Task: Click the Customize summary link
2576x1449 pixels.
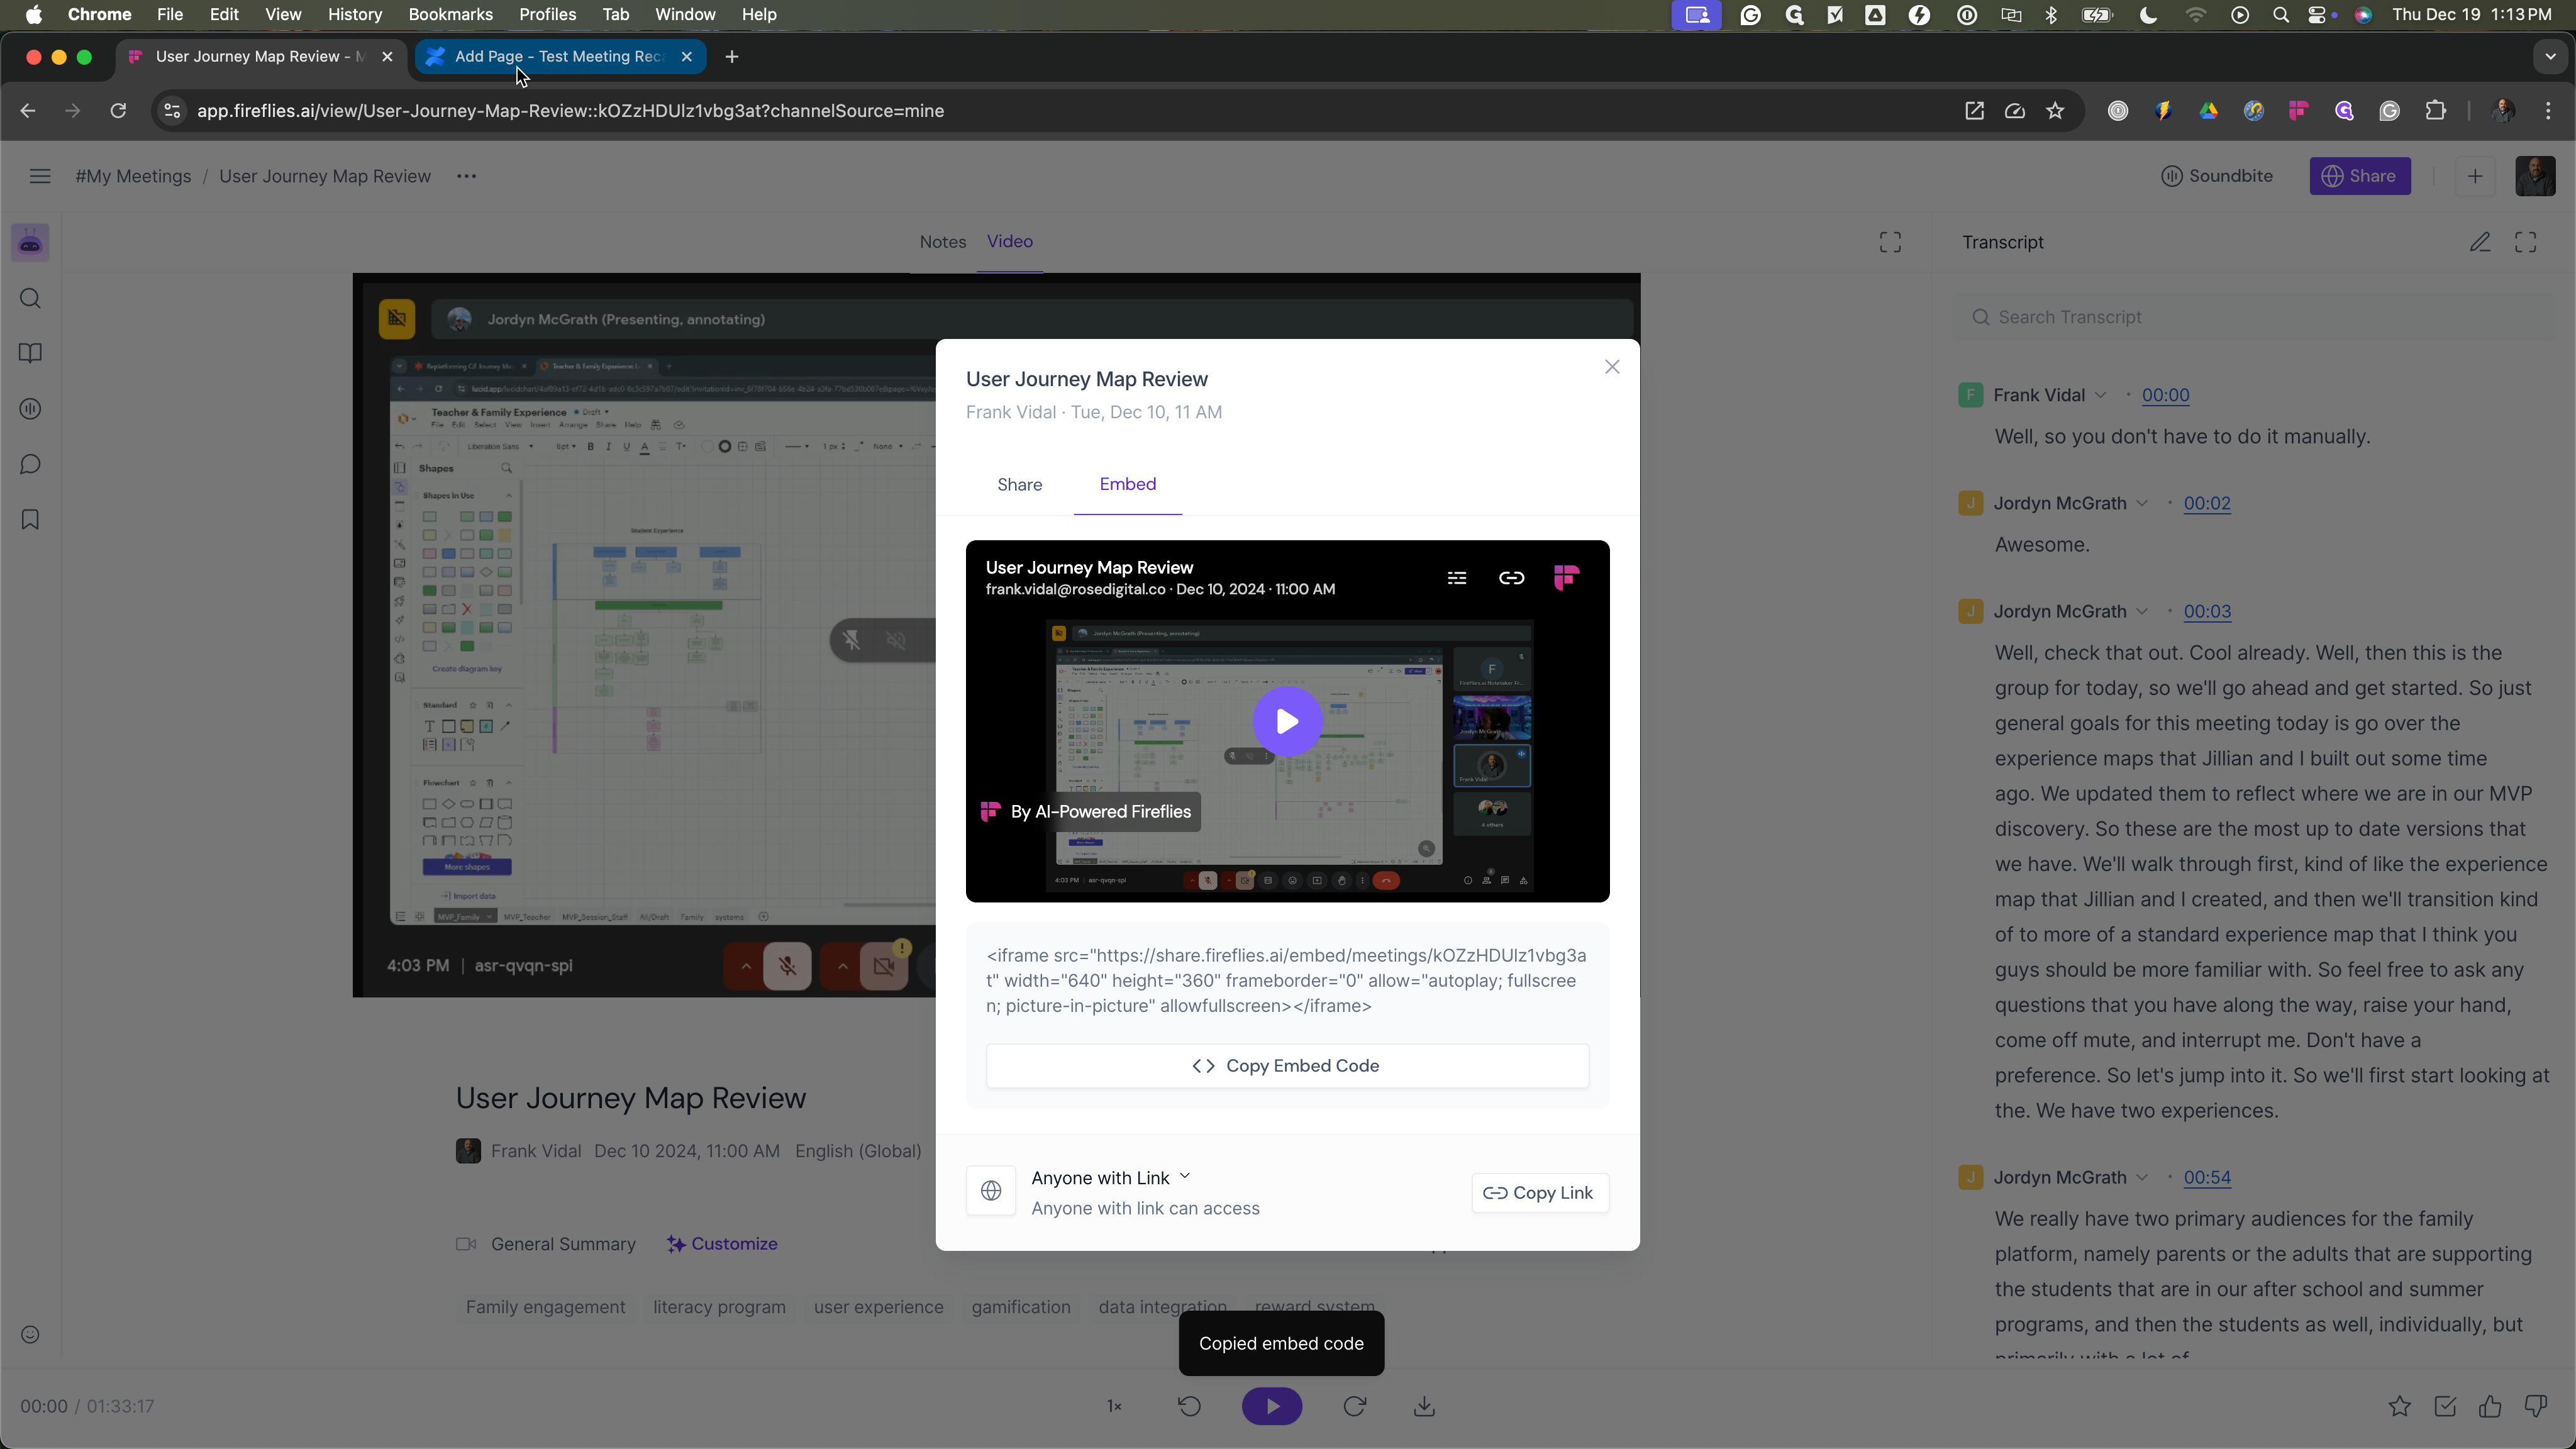Action: [722, 1244]
